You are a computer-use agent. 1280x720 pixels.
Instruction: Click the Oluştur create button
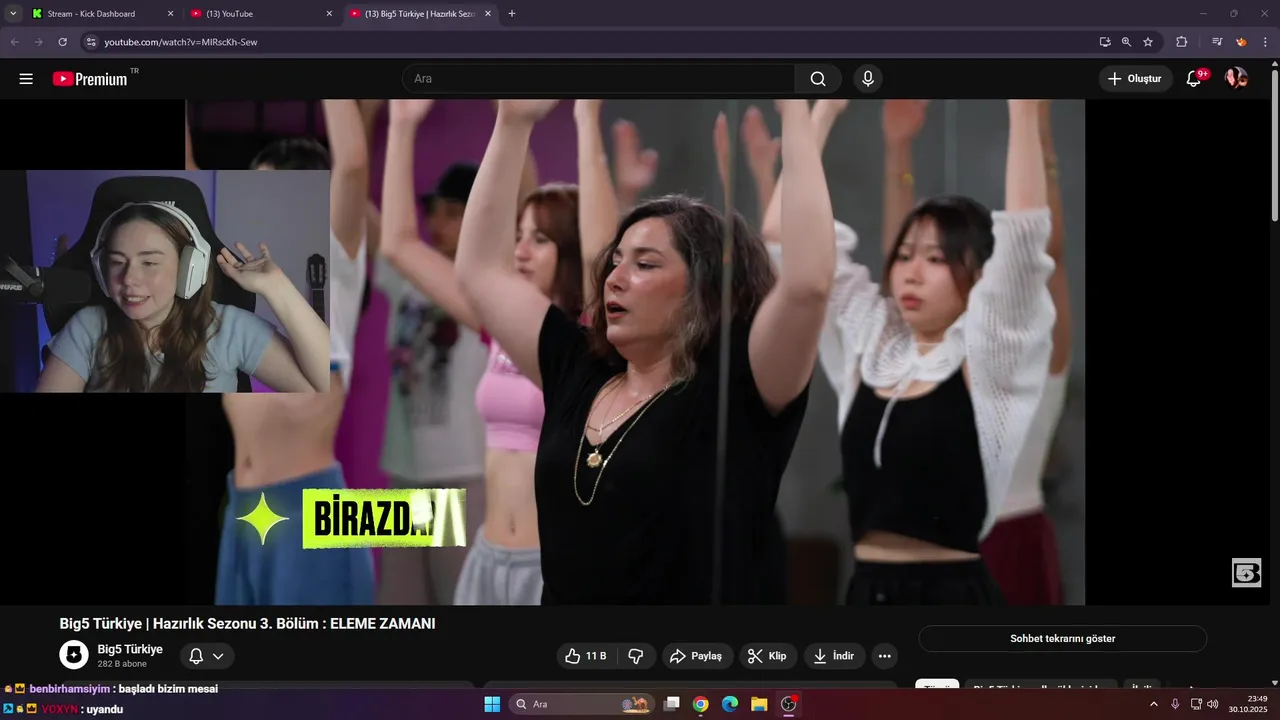(1135, 79)
